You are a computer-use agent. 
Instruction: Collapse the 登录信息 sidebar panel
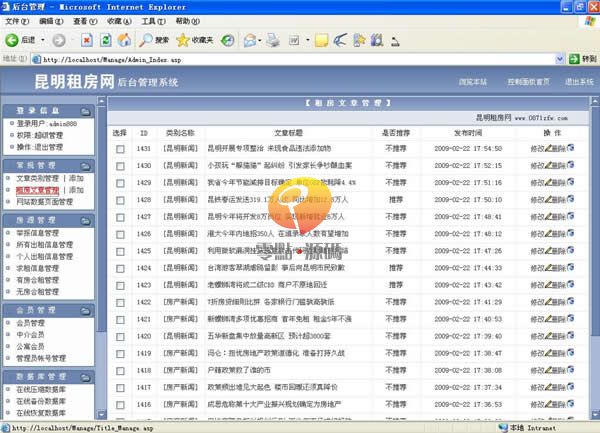85,111
